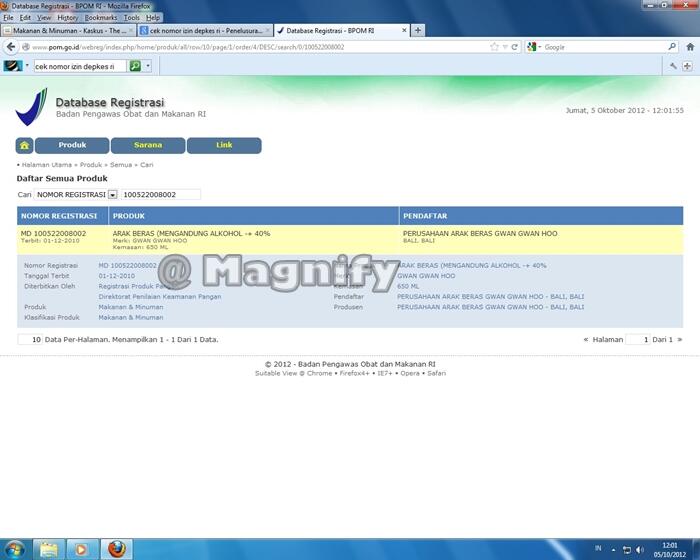The width and height of the screenshot is (700, 560).
Task: Sort by PENDAFTAR column header
Action: (x=425, y=216)
